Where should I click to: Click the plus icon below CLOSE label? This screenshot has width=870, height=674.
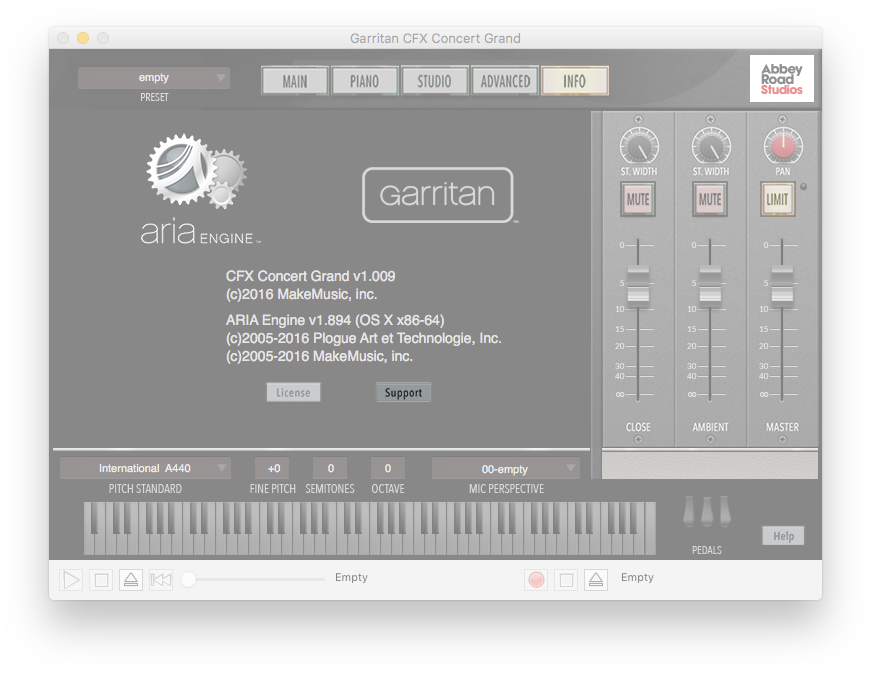click(638, 439)
